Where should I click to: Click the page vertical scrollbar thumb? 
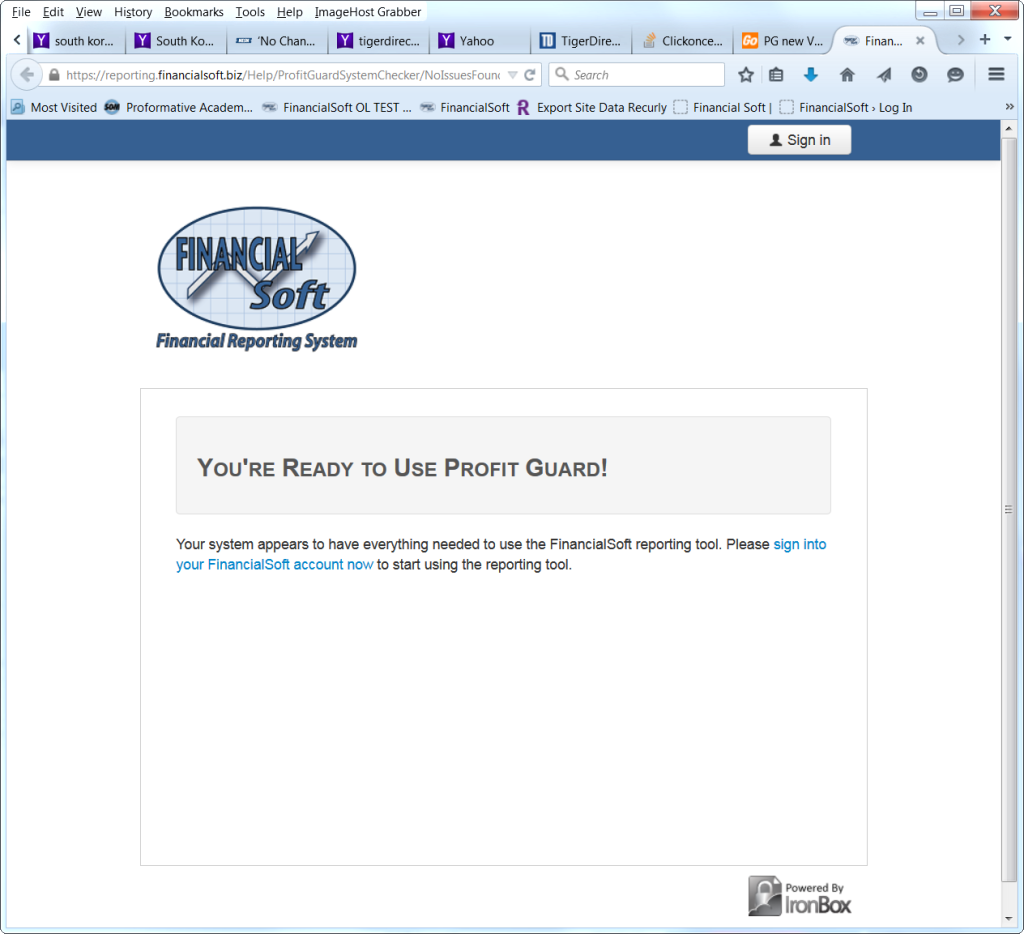[x=1009, y=509]
